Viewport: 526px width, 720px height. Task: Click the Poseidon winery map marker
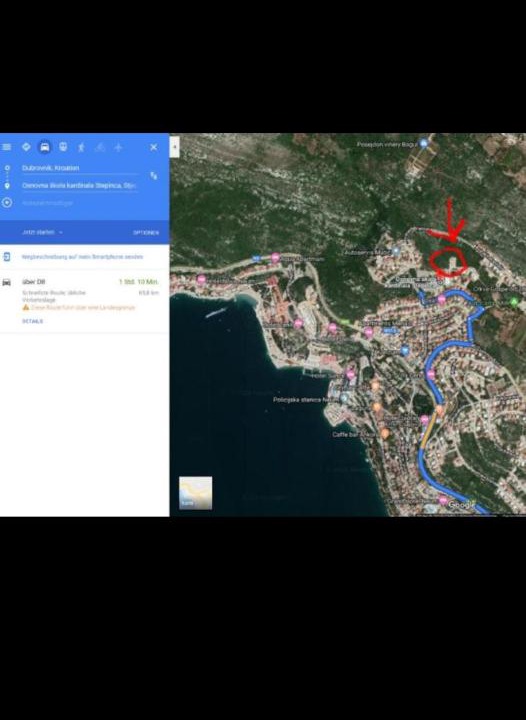point(424,144)
